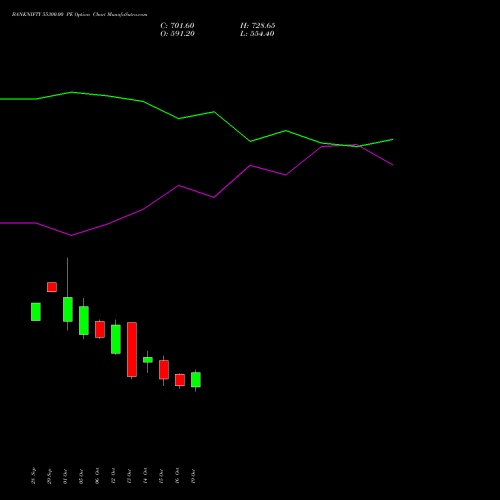The width and height of the screenshot is (500, 500).
Task: Click the 29 Sep date label
Action: [49, 476]
